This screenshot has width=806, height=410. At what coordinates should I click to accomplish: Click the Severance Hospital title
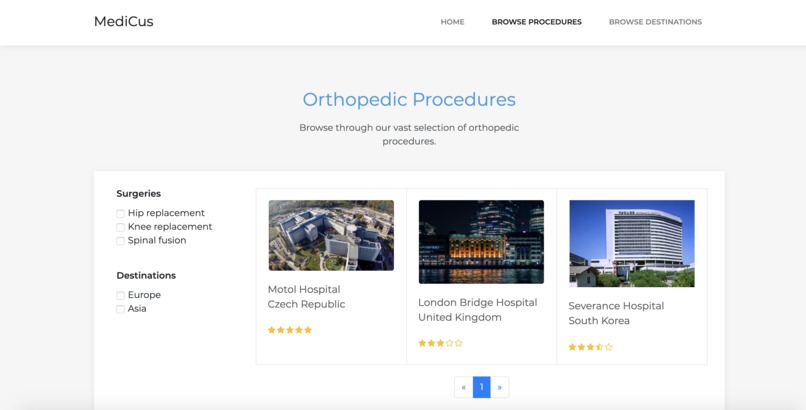tap(616, 306)
